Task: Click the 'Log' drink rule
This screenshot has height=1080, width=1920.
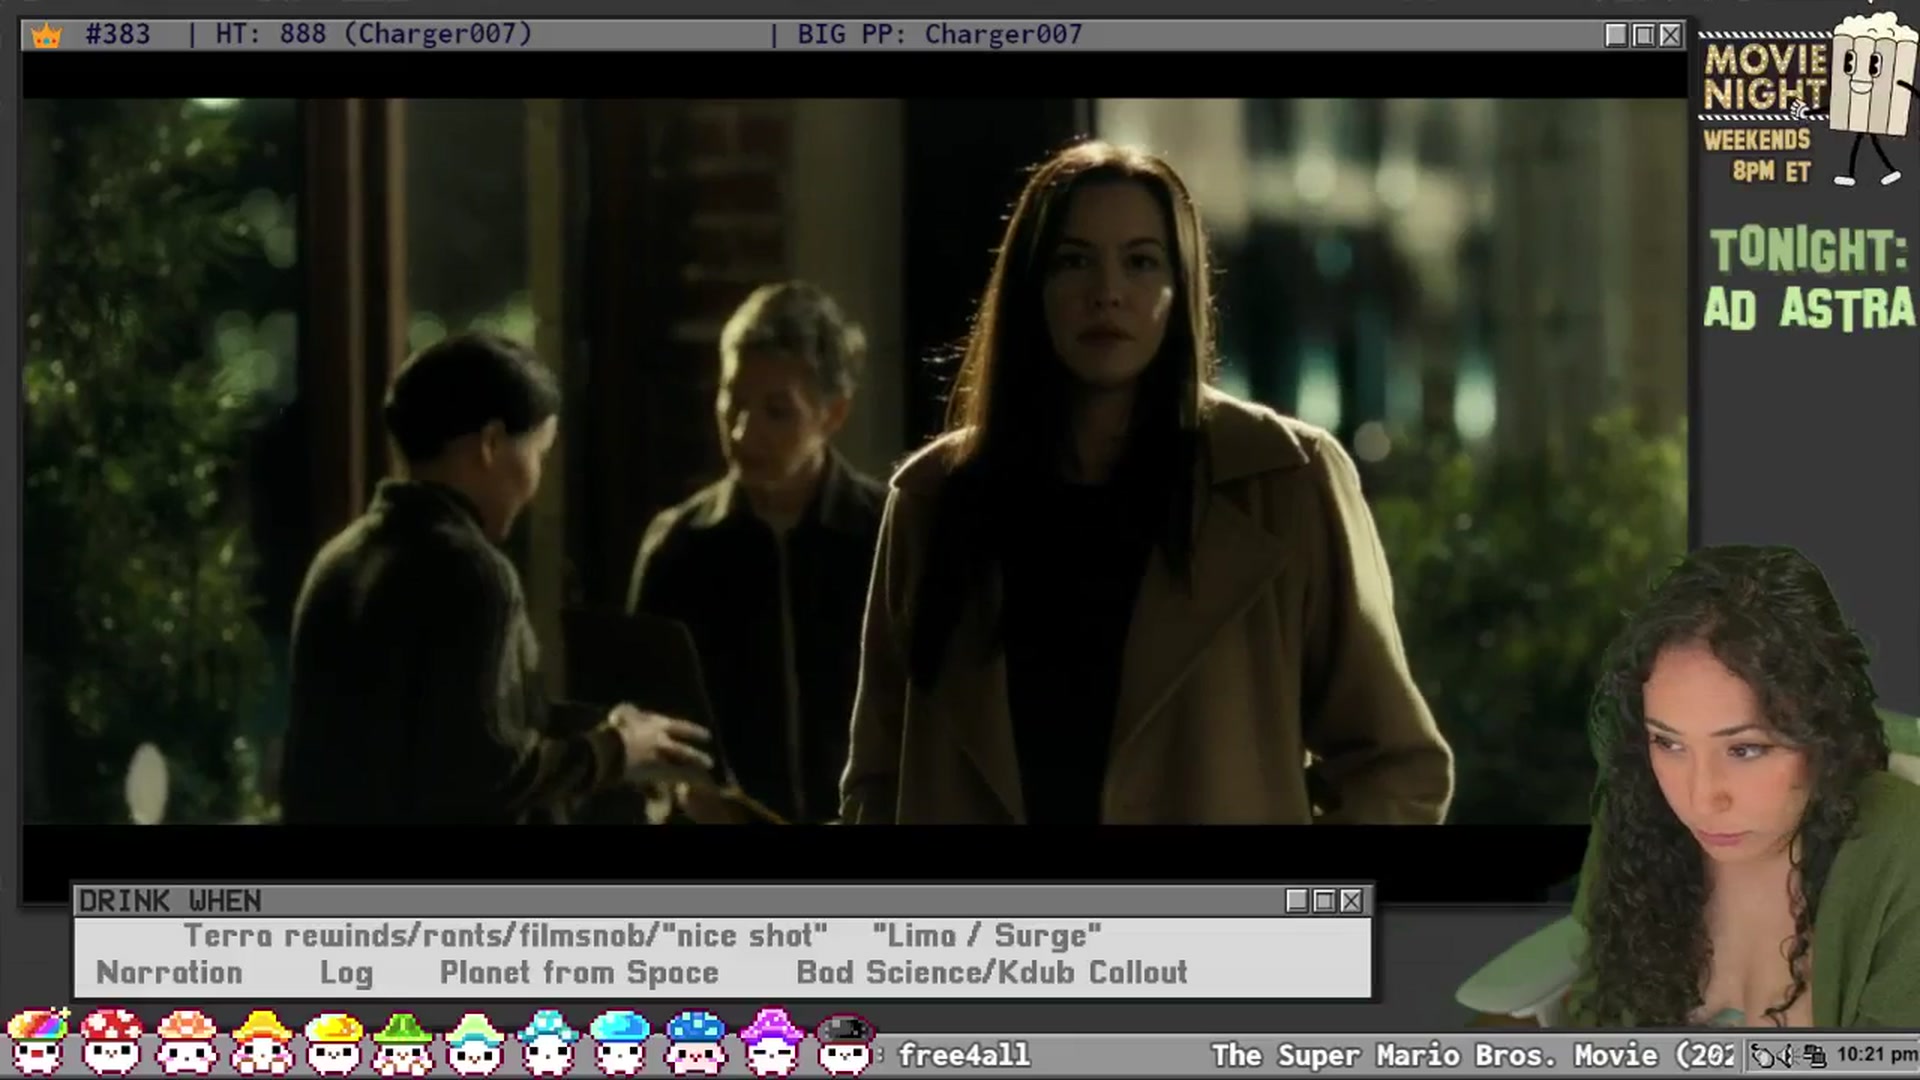Action: pos(346,973)
